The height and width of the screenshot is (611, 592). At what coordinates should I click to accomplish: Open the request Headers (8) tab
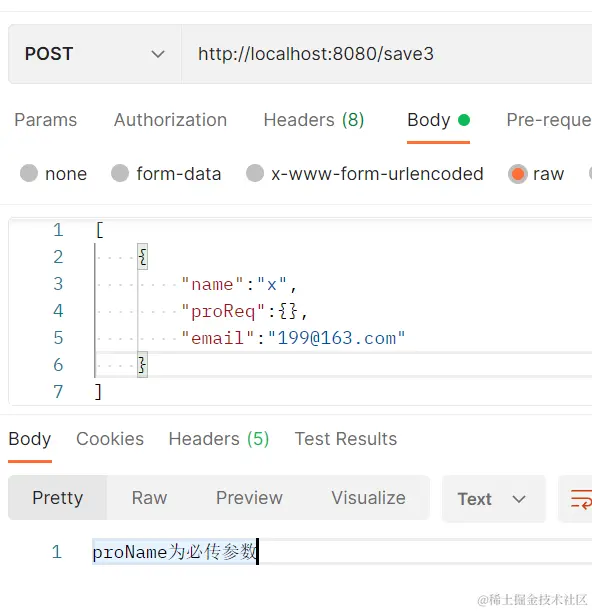tap(314, 120)
